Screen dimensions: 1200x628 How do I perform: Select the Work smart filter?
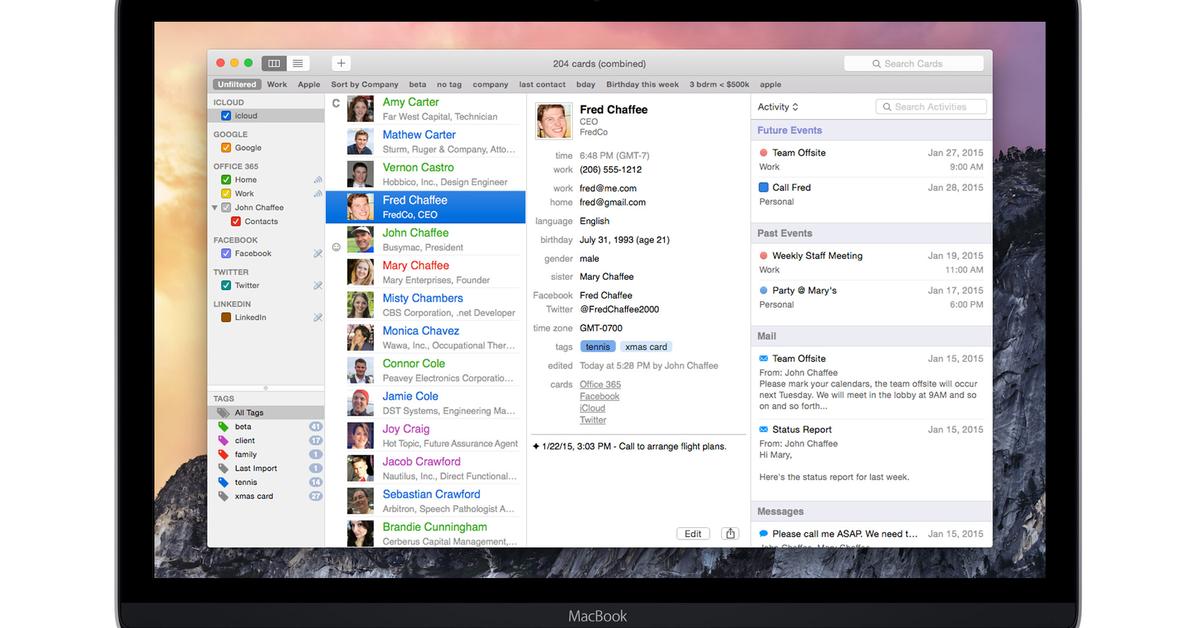pyautogui.click(x=277, y=85)
